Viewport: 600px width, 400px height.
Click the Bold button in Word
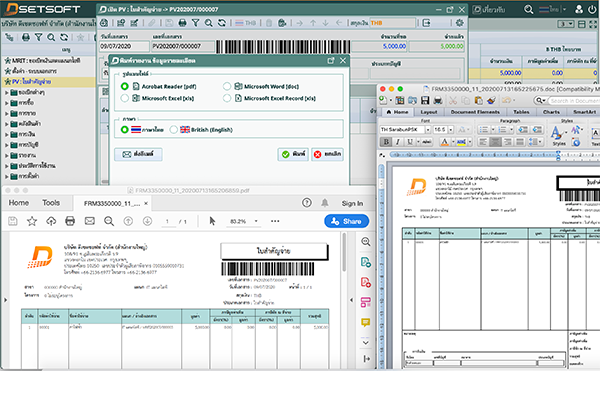(x=385, y=142)
